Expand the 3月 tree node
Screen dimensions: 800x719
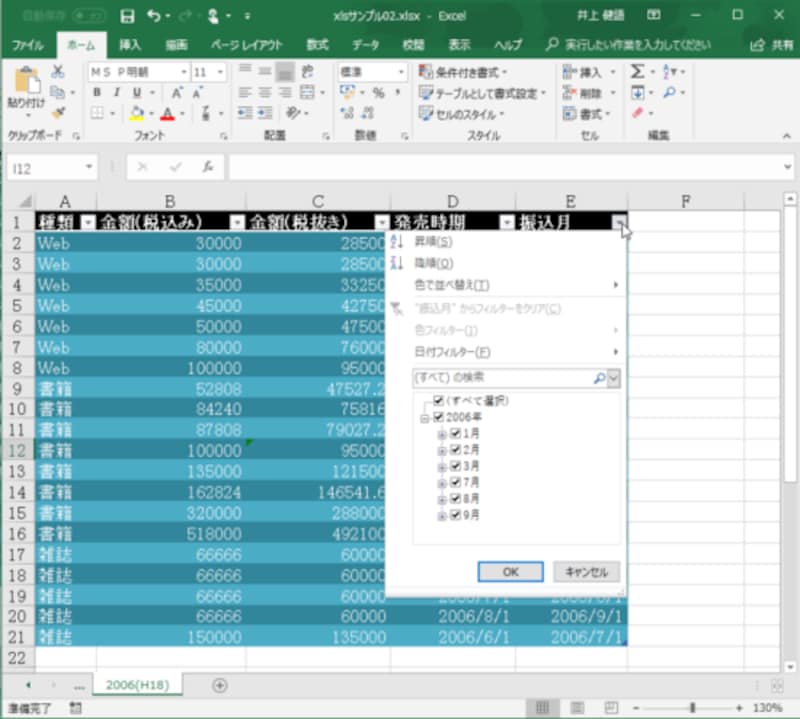(441, 464)
